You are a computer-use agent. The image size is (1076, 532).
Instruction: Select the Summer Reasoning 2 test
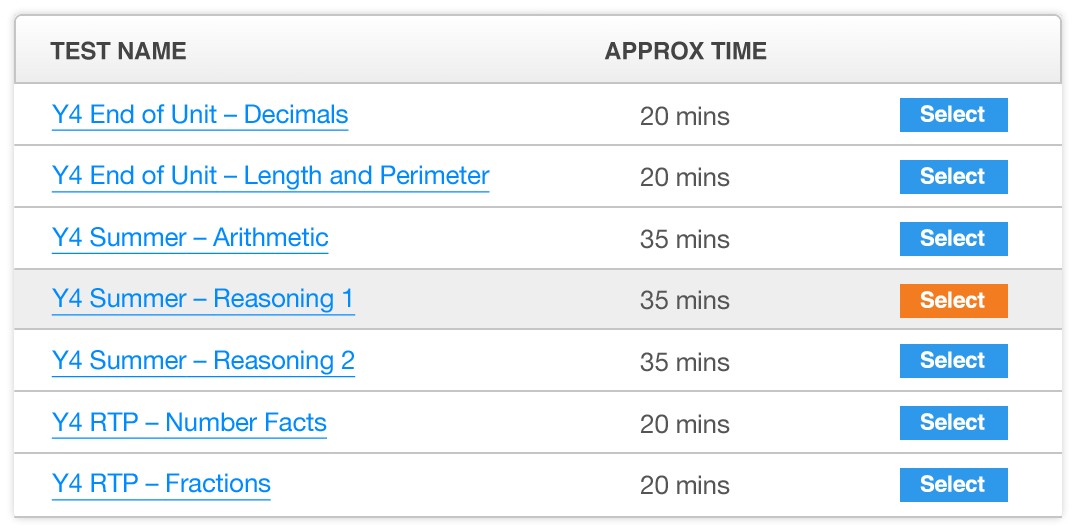953,361
